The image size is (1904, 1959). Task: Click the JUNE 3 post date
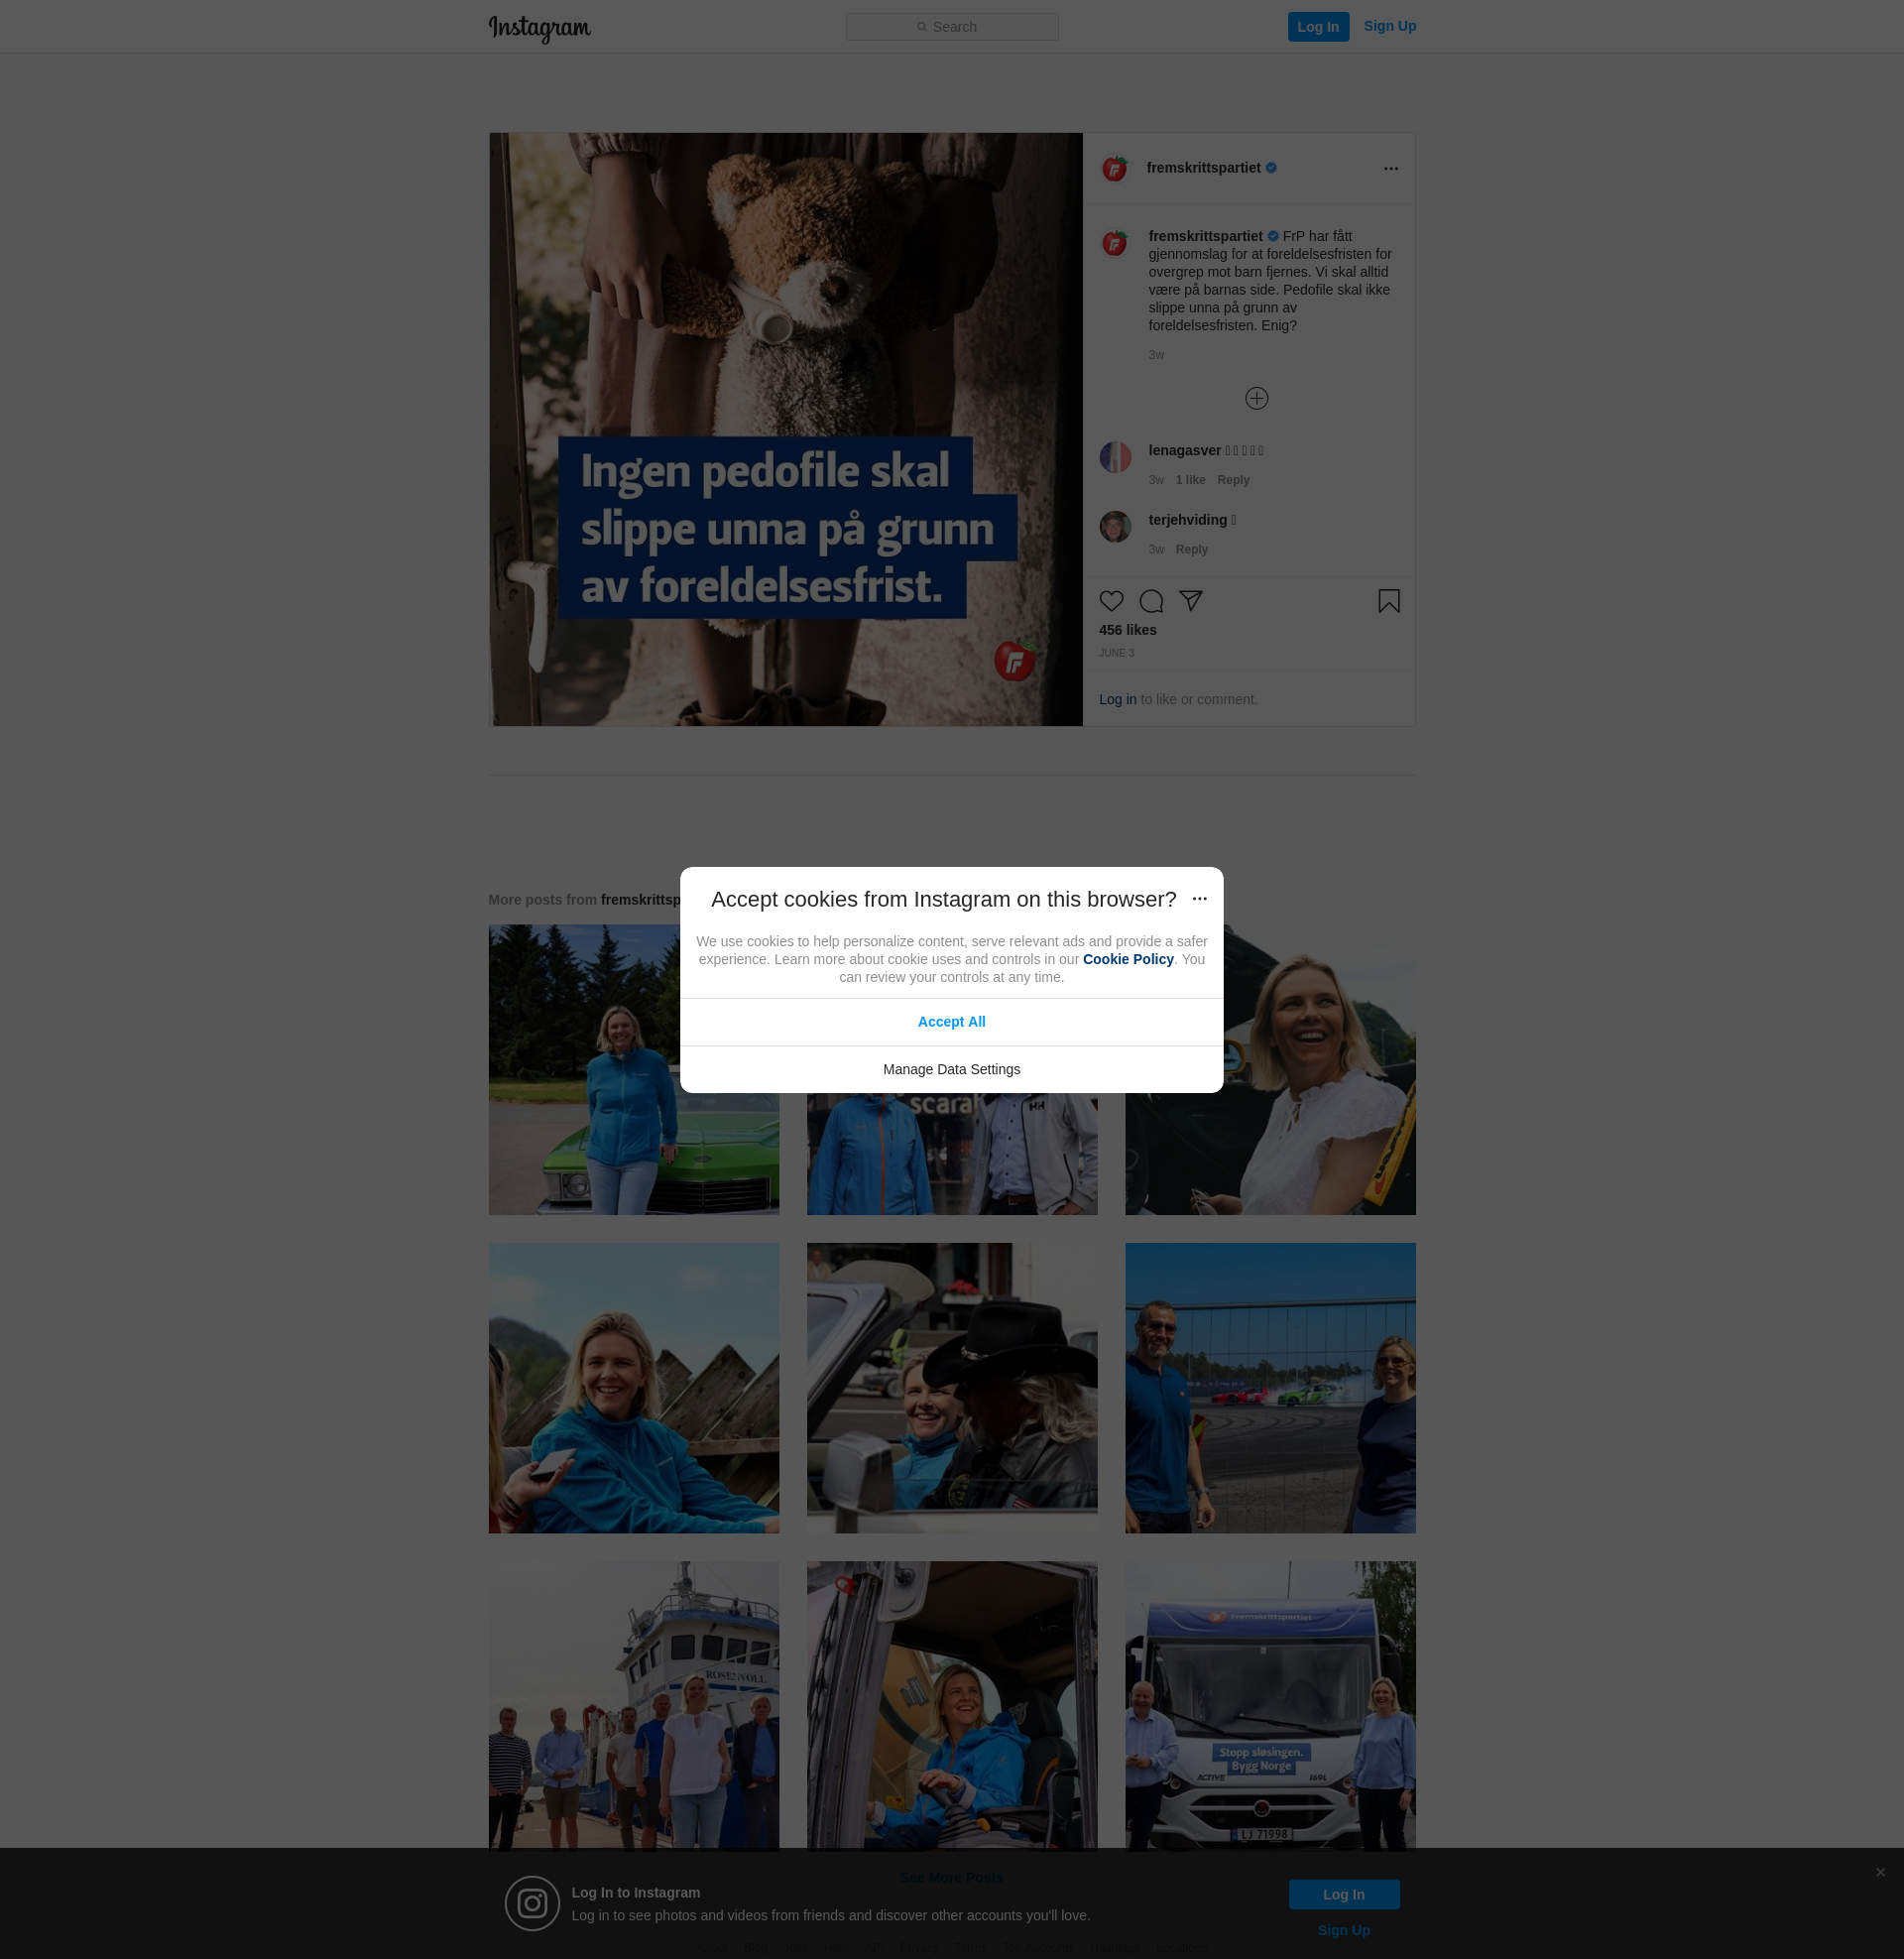[x=1116, y=654]
